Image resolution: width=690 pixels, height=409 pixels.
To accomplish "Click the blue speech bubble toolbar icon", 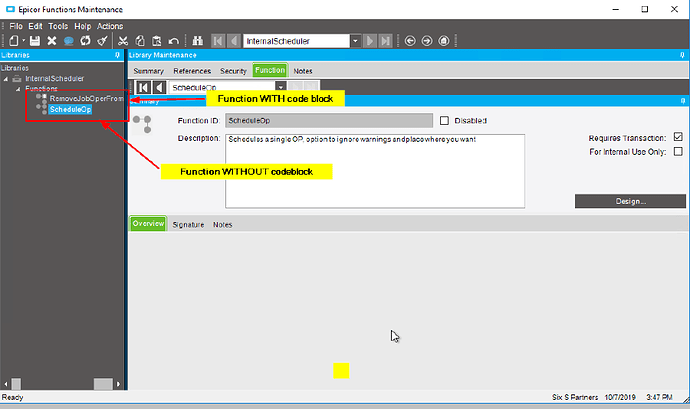I will (69, 41).
